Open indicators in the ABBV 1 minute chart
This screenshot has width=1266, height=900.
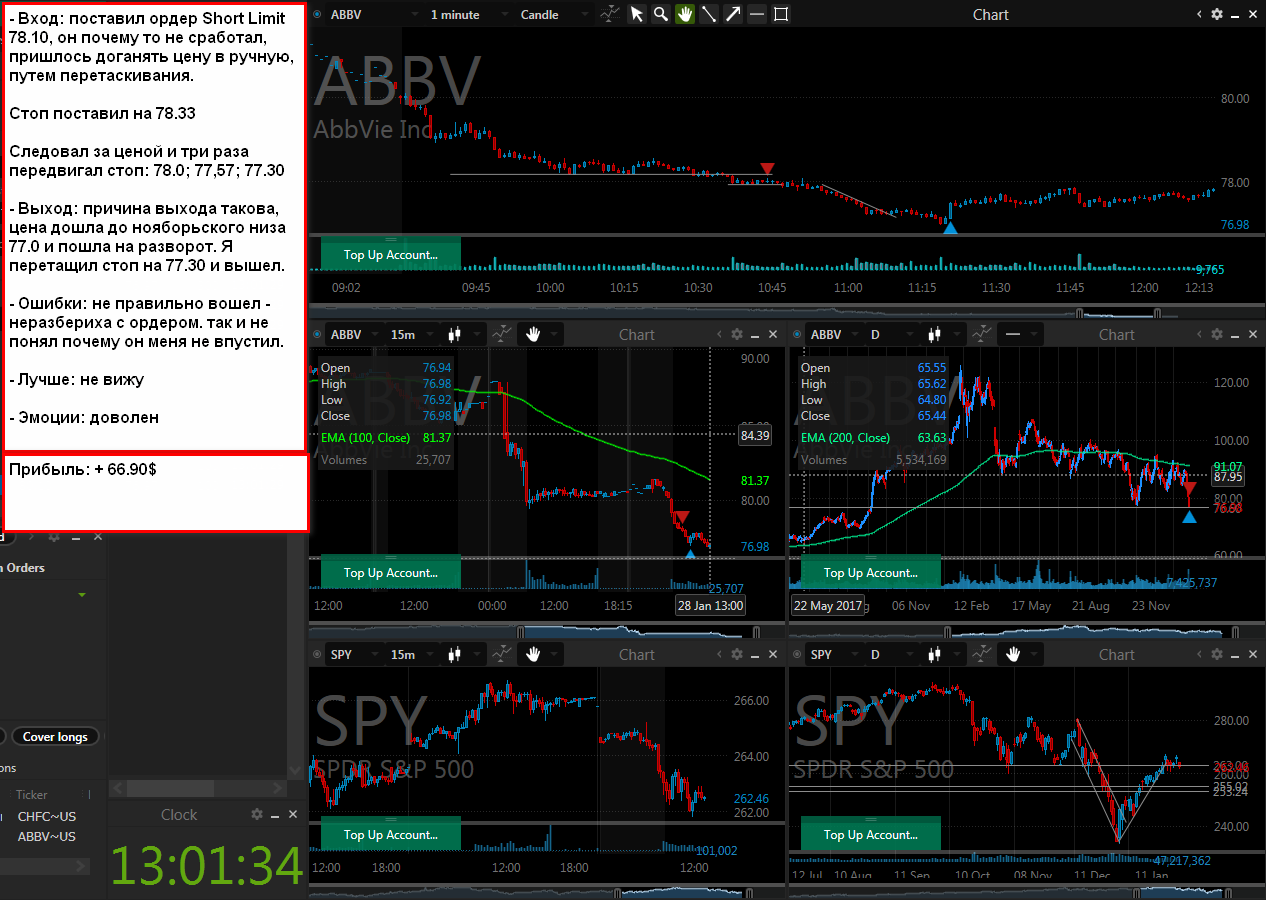pyautogui.click(x=611, y=14)
